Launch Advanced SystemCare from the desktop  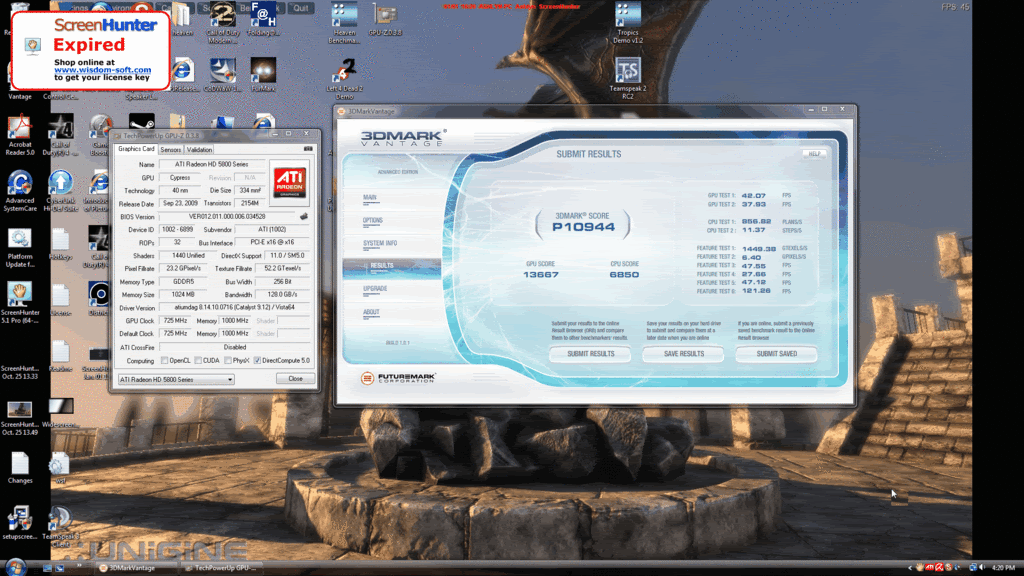pyautogui.click(x=20, y=191)
